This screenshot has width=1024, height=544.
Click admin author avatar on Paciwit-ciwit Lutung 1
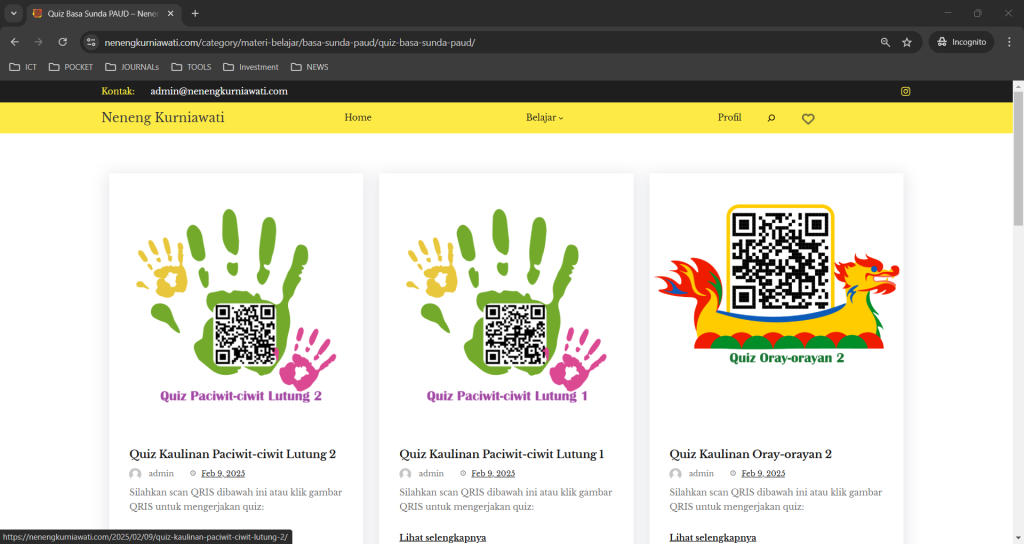[x=406, y=473]
